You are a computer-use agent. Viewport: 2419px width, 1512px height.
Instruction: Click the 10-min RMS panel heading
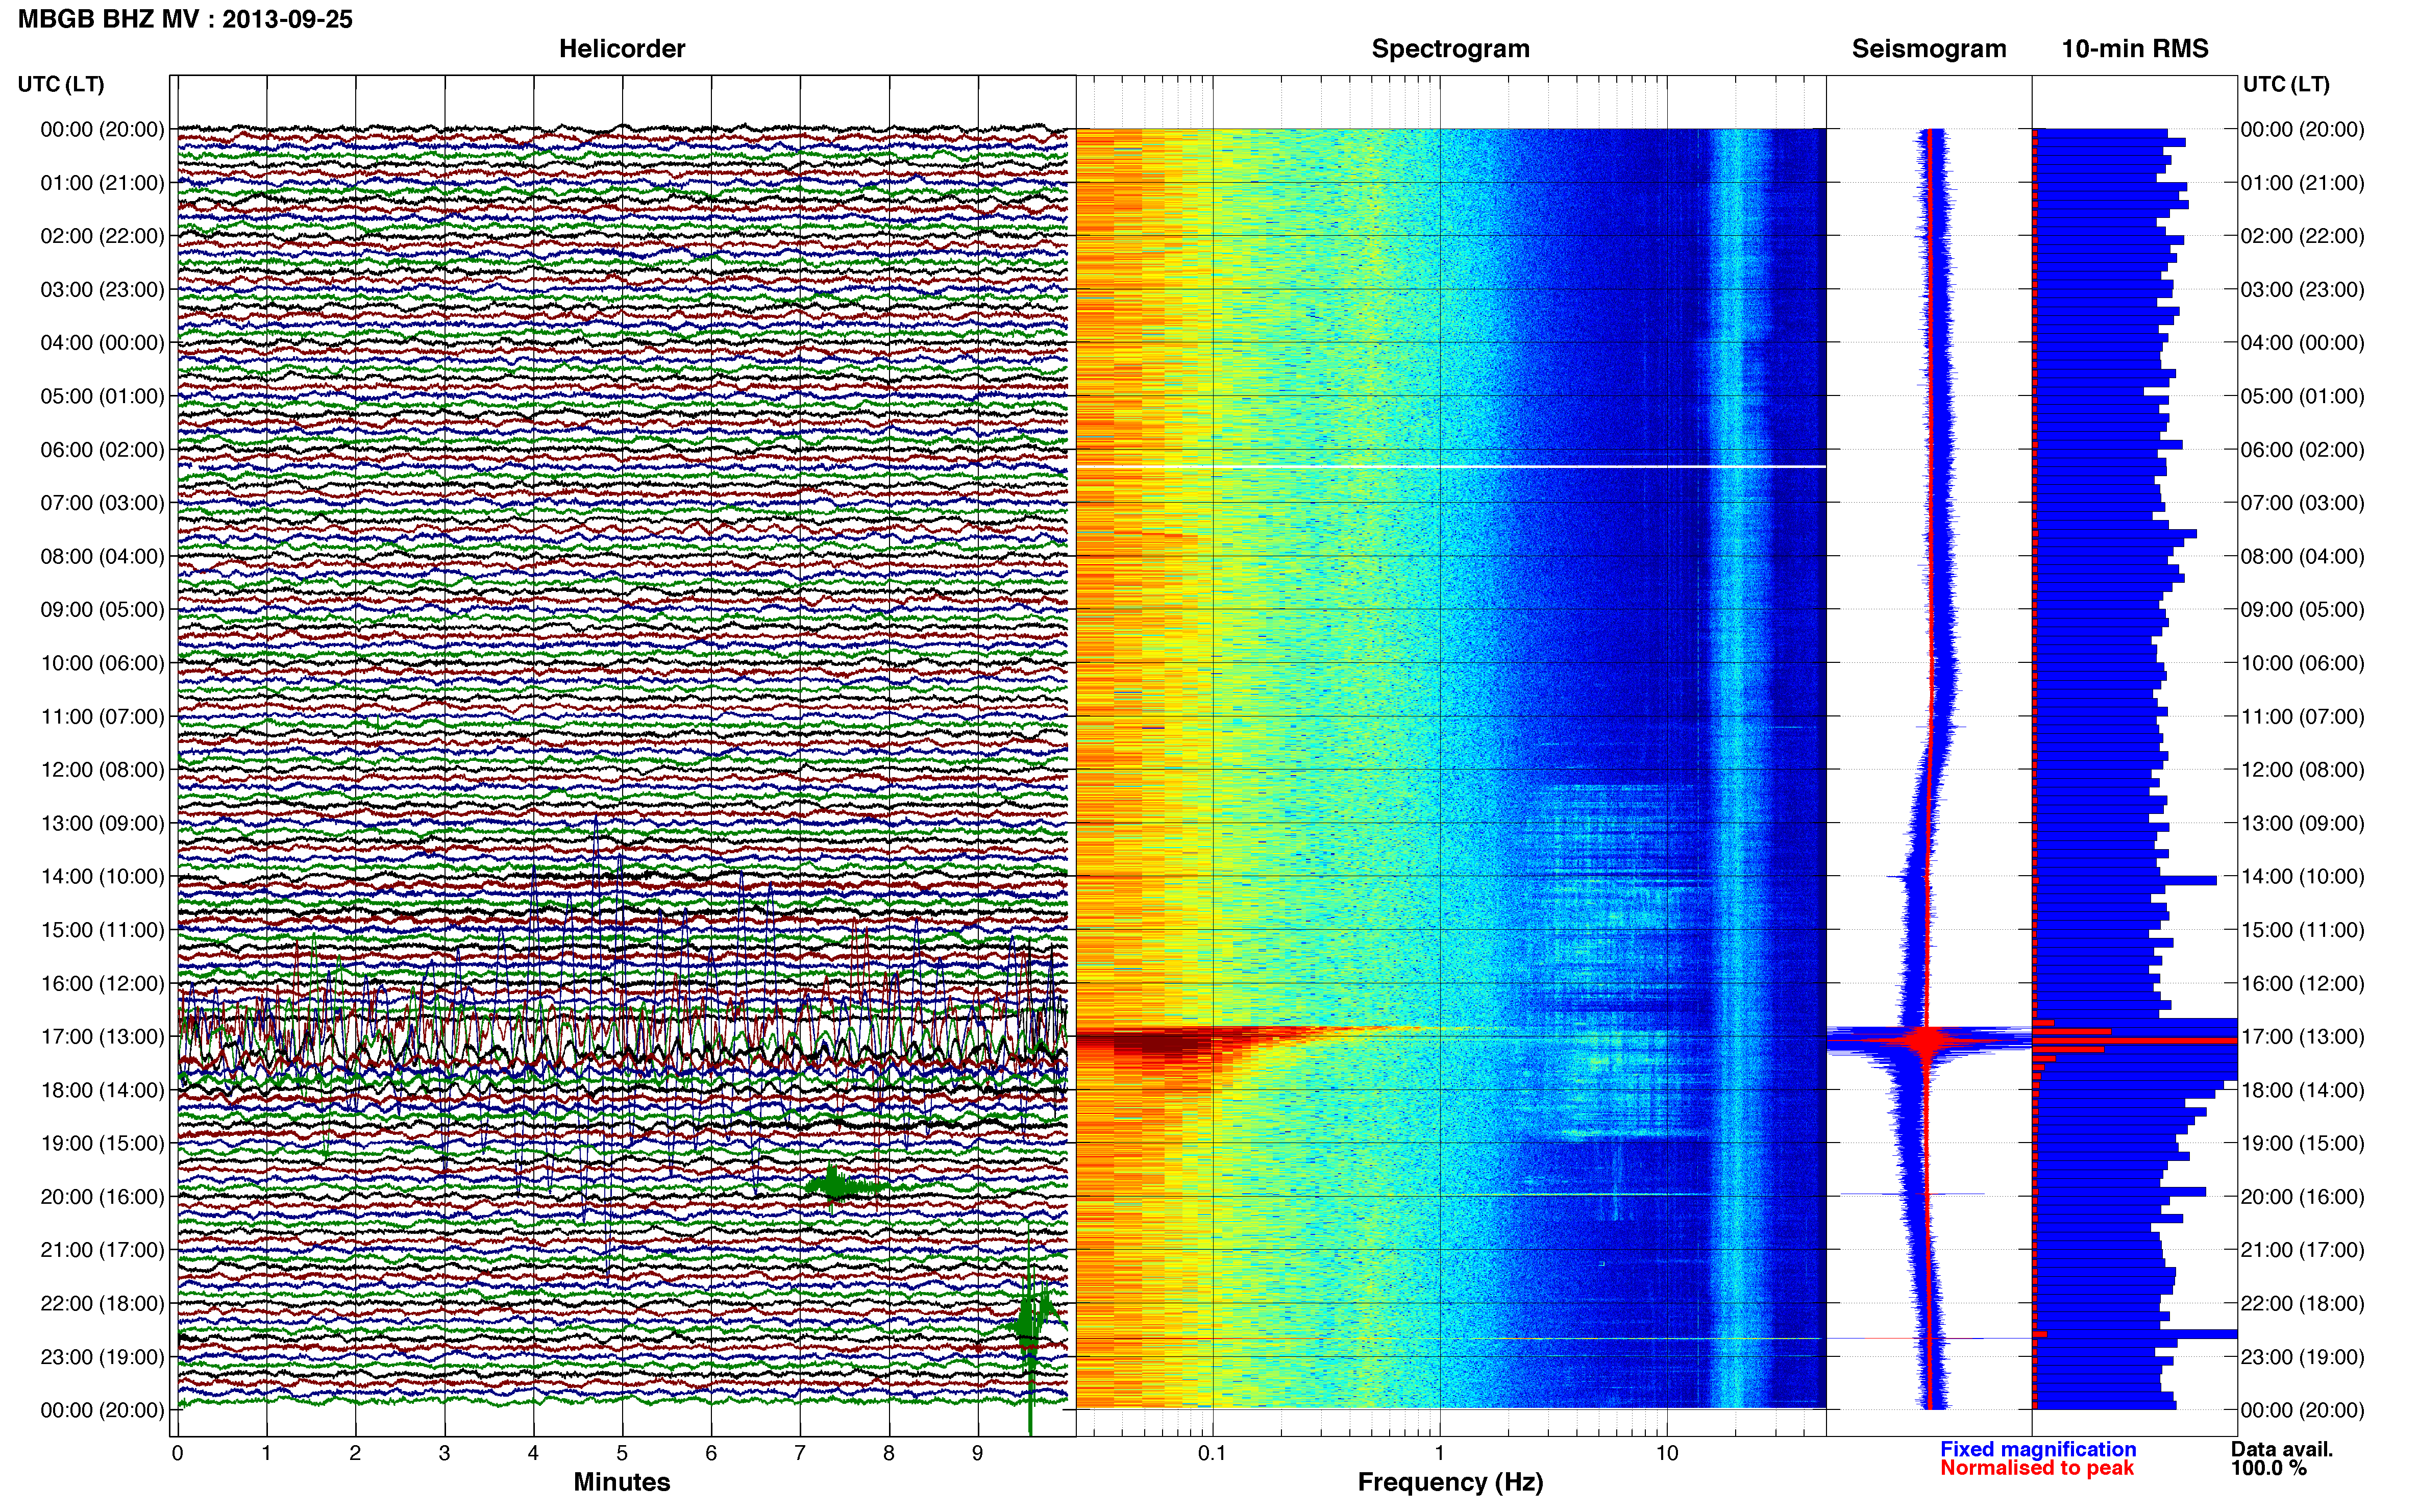(x=2135, y=49)
